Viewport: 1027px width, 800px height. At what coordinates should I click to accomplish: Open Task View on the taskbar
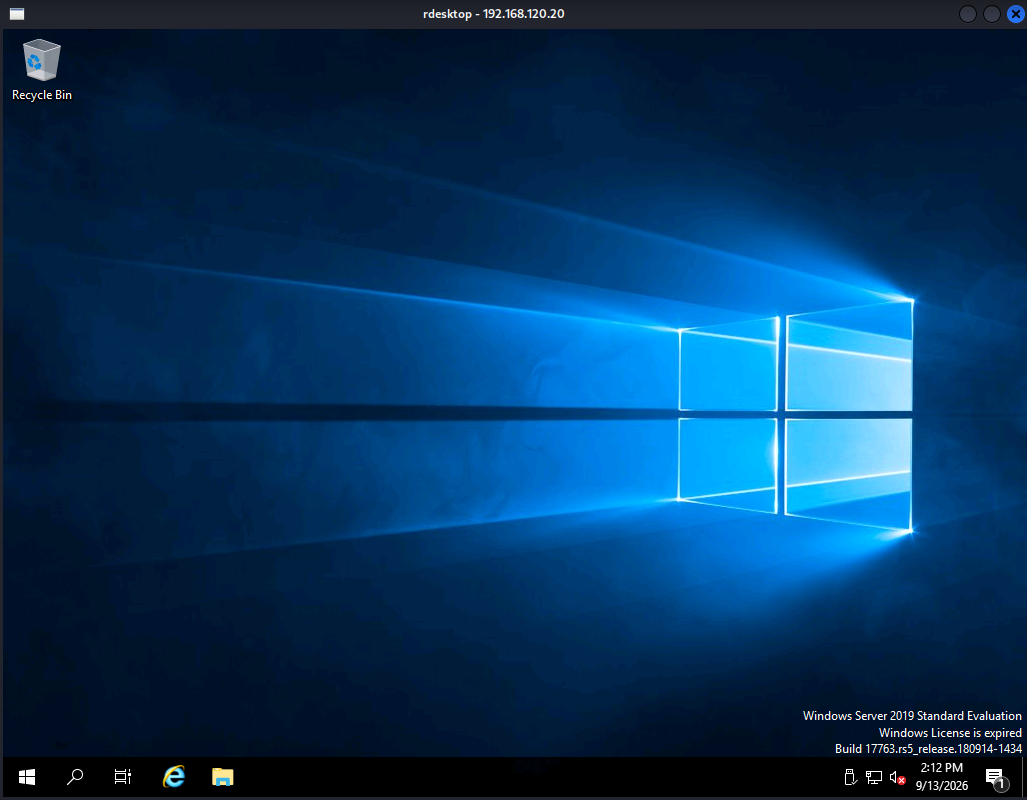122,777
